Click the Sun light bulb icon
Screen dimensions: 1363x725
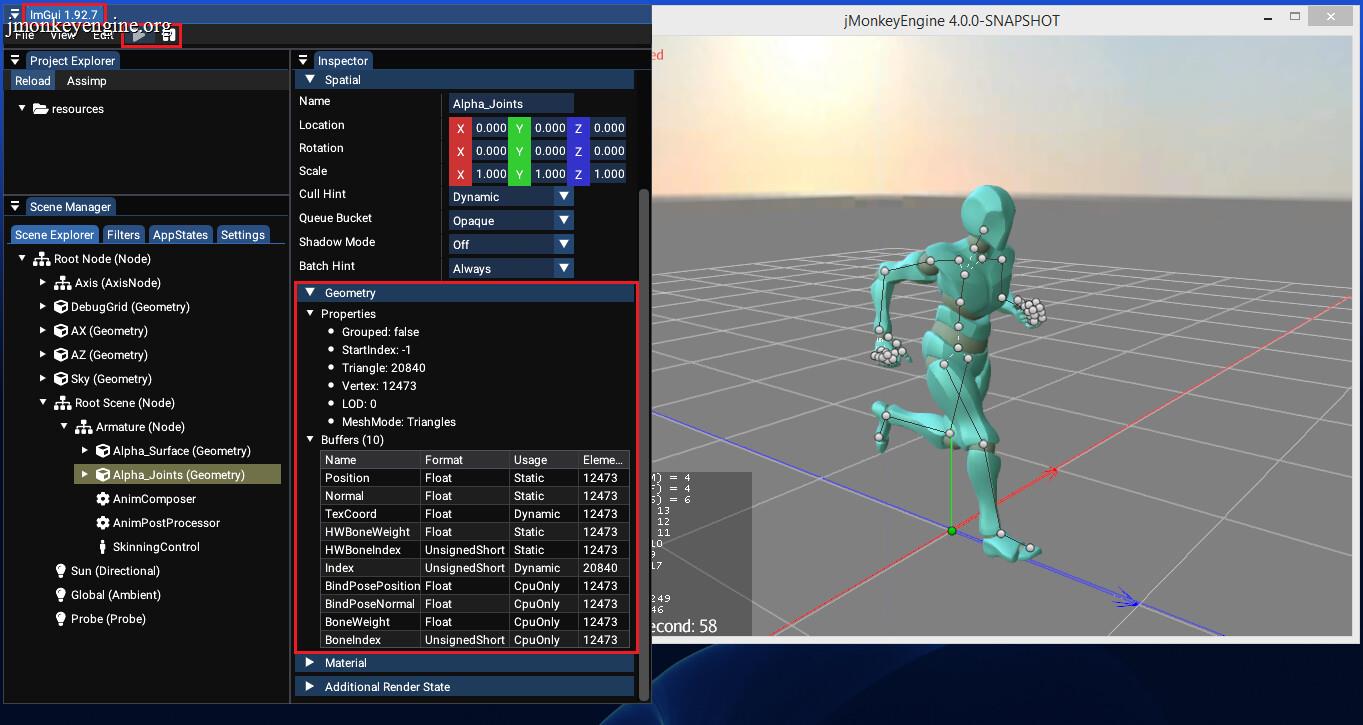(61, 571)
